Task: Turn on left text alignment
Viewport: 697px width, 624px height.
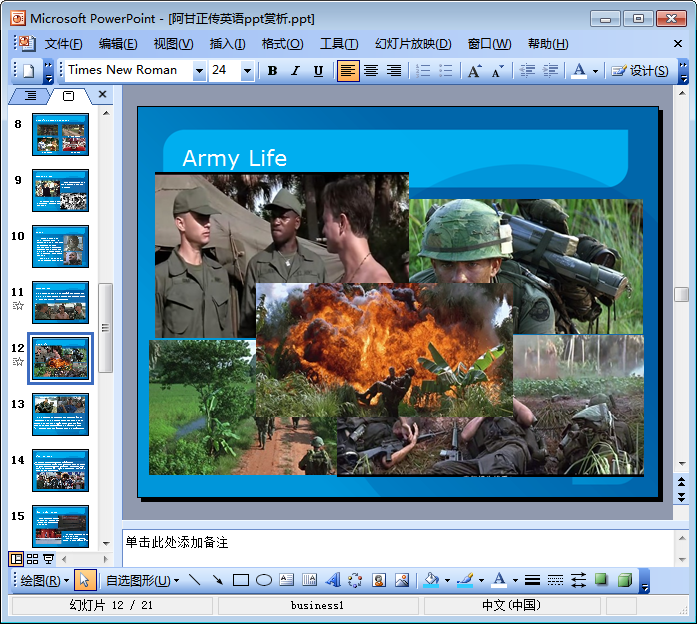Action: [x=348, y=71]
